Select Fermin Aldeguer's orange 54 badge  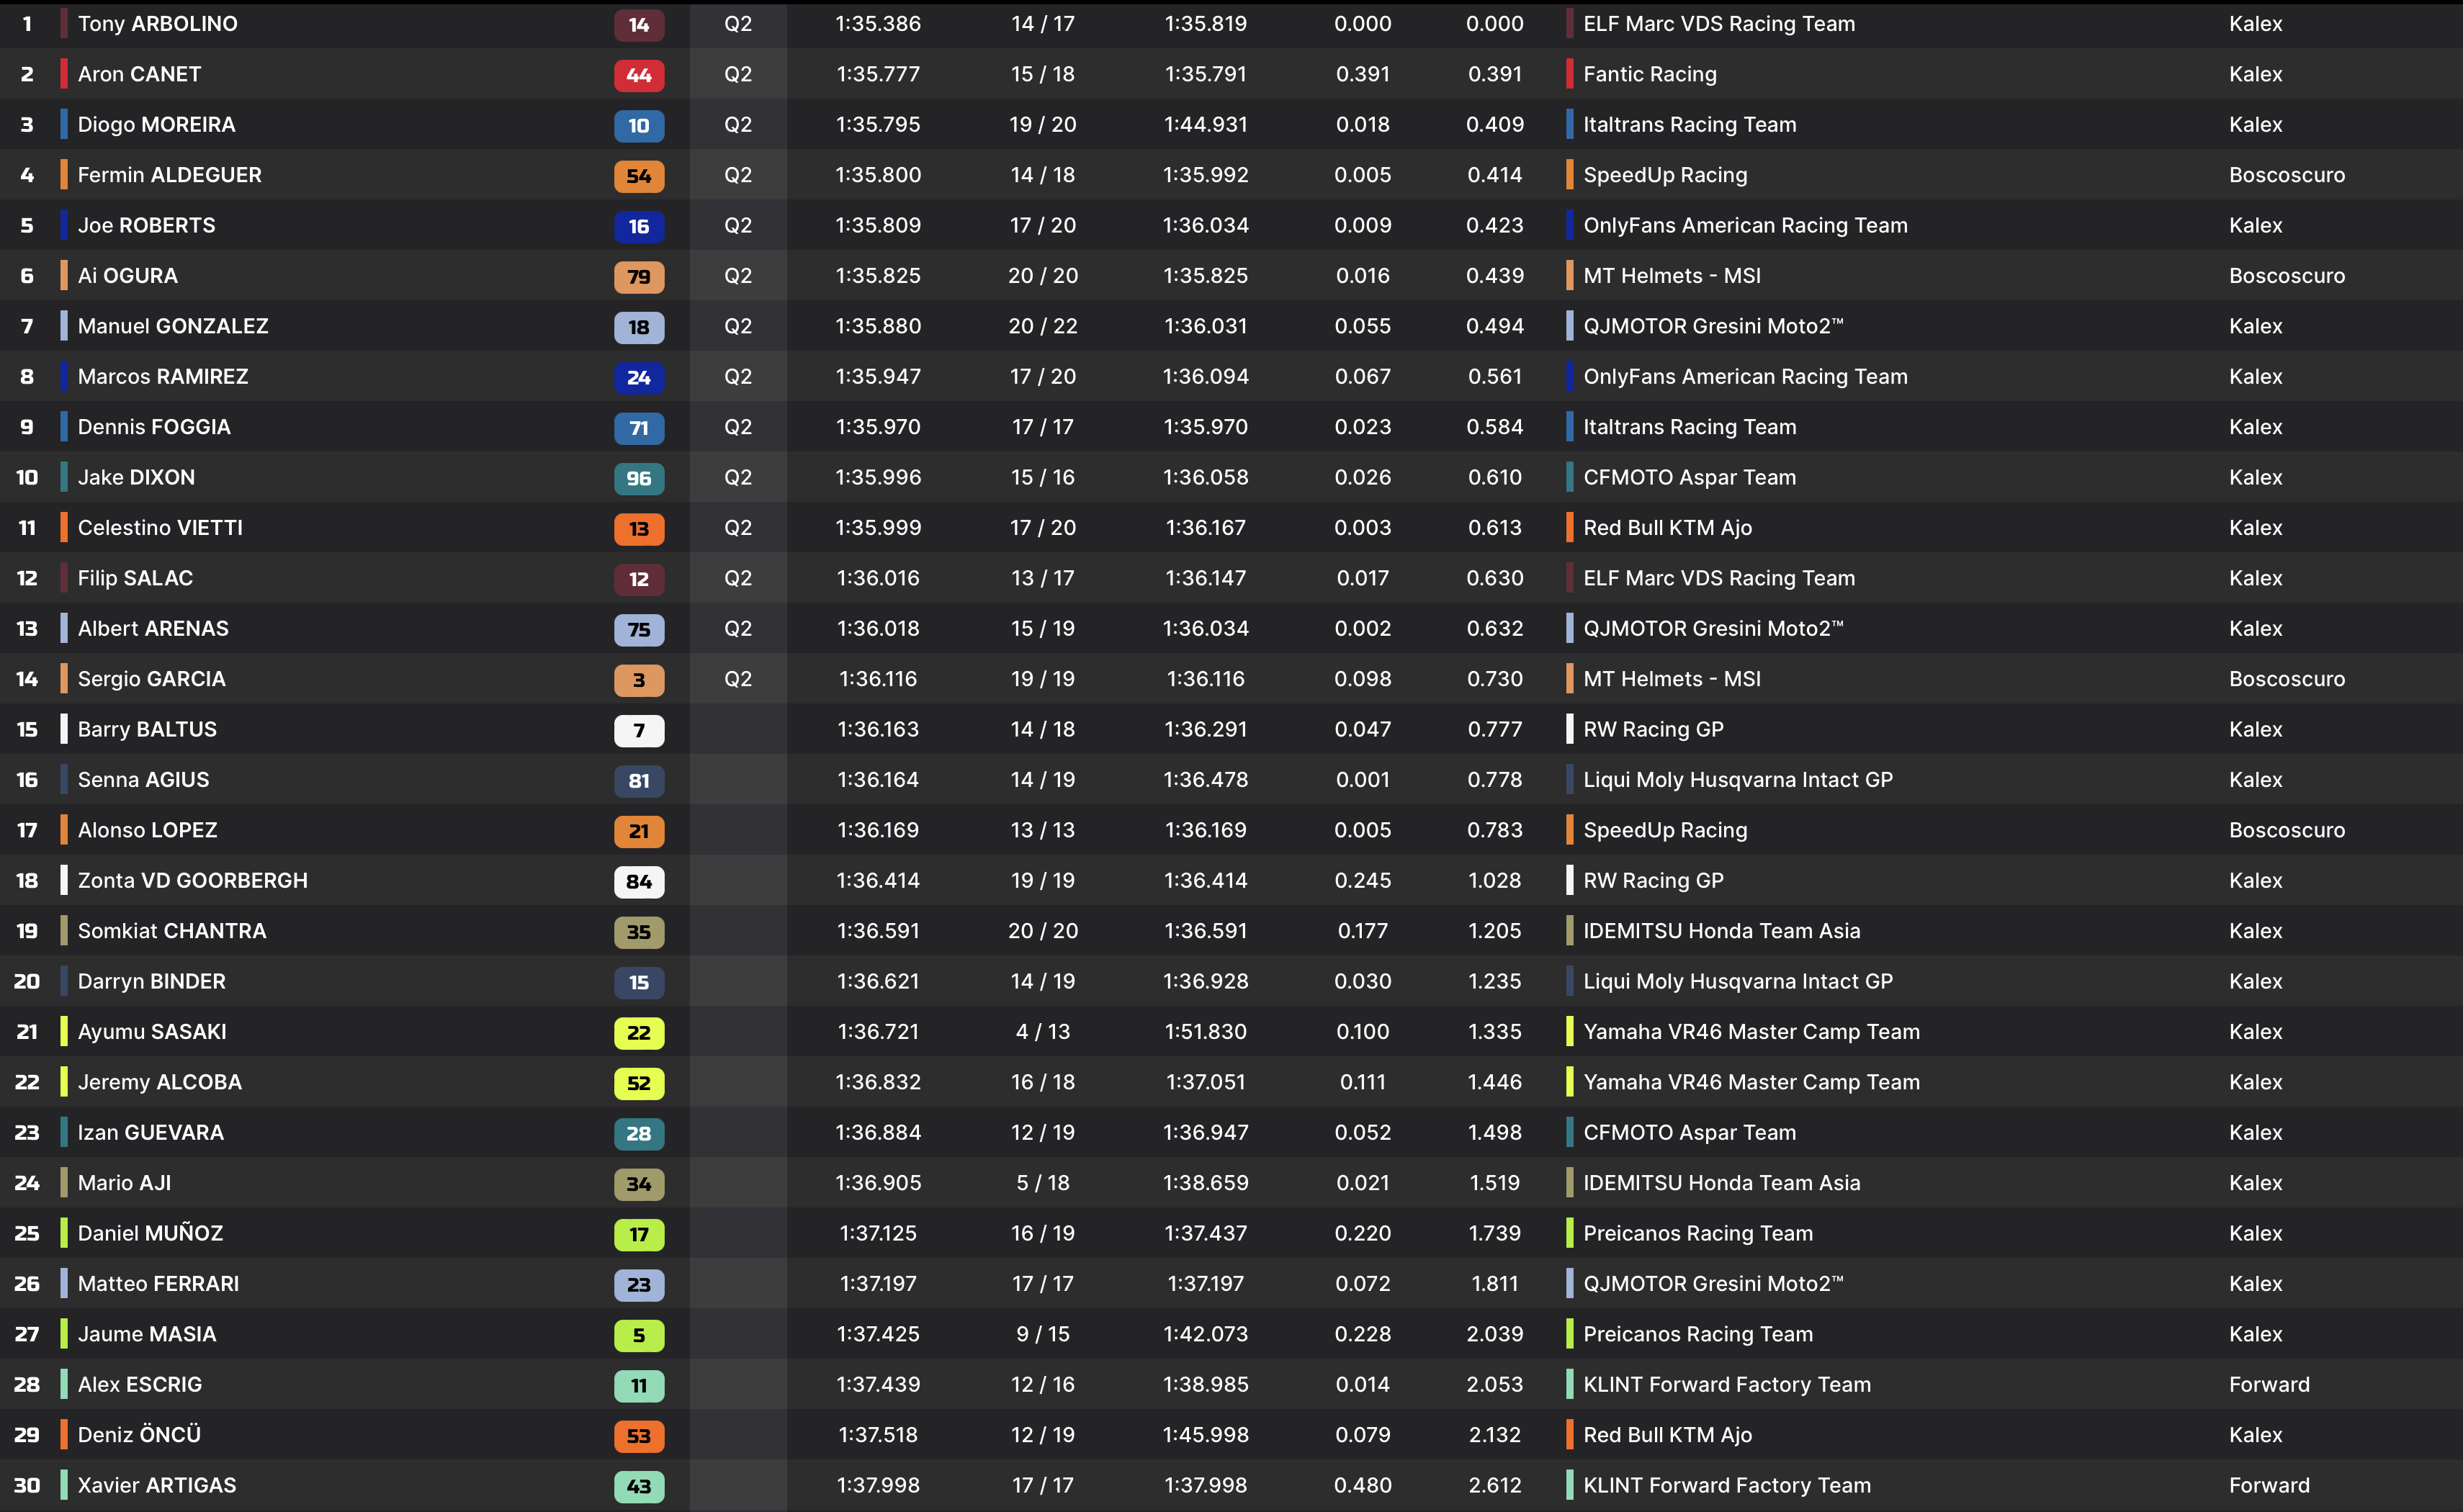638,176
